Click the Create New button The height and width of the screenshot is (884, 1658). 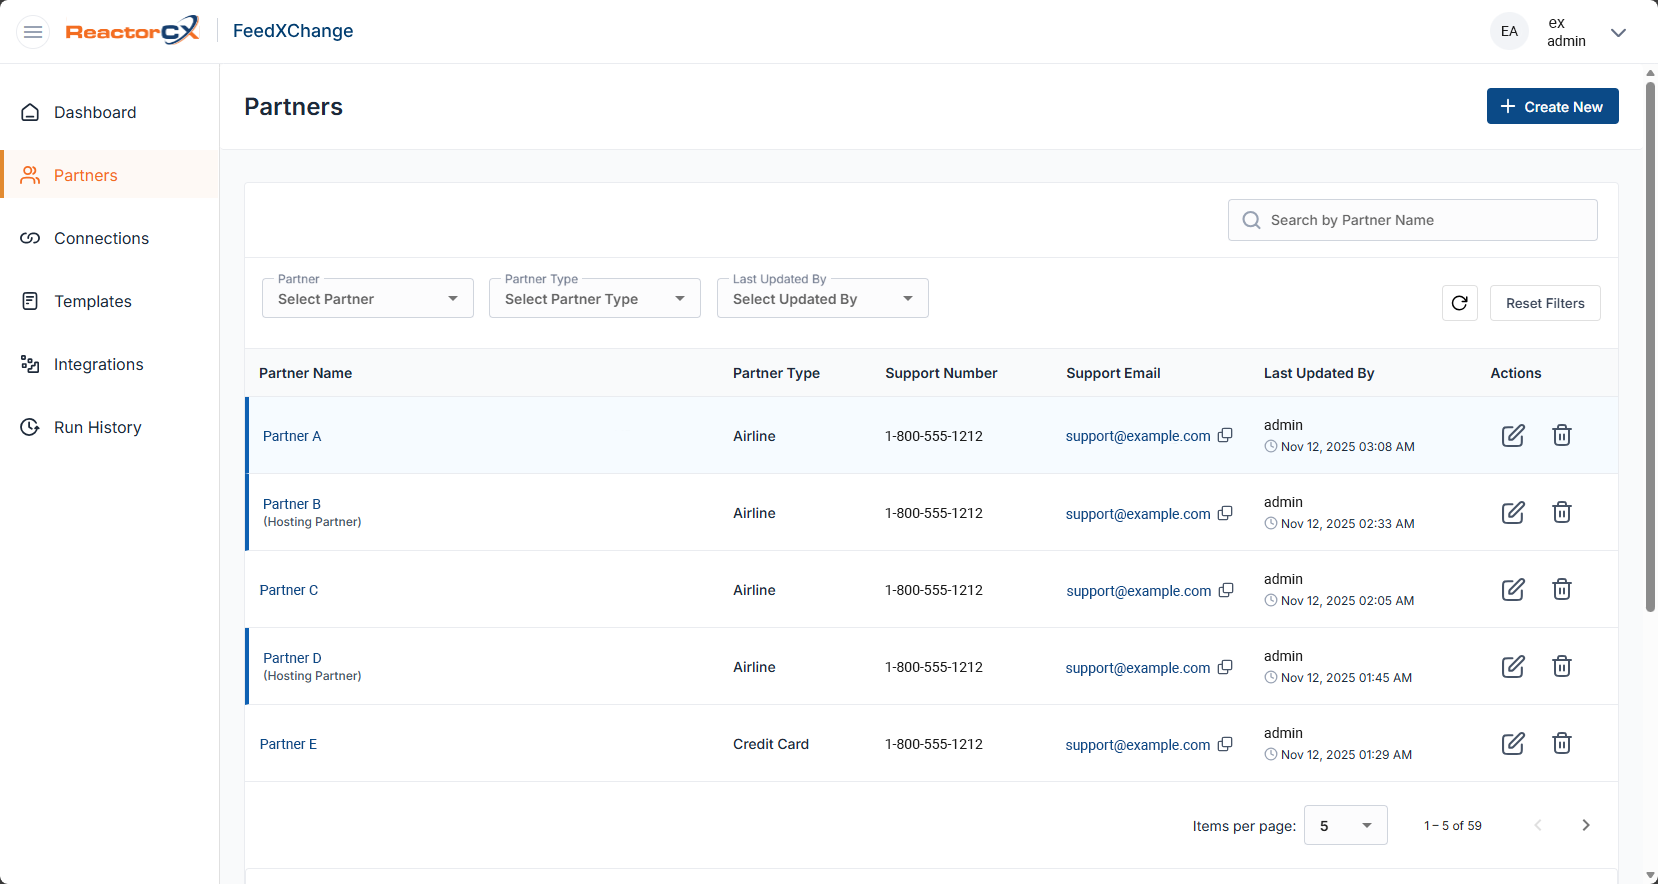click(x=1552, y=107)
